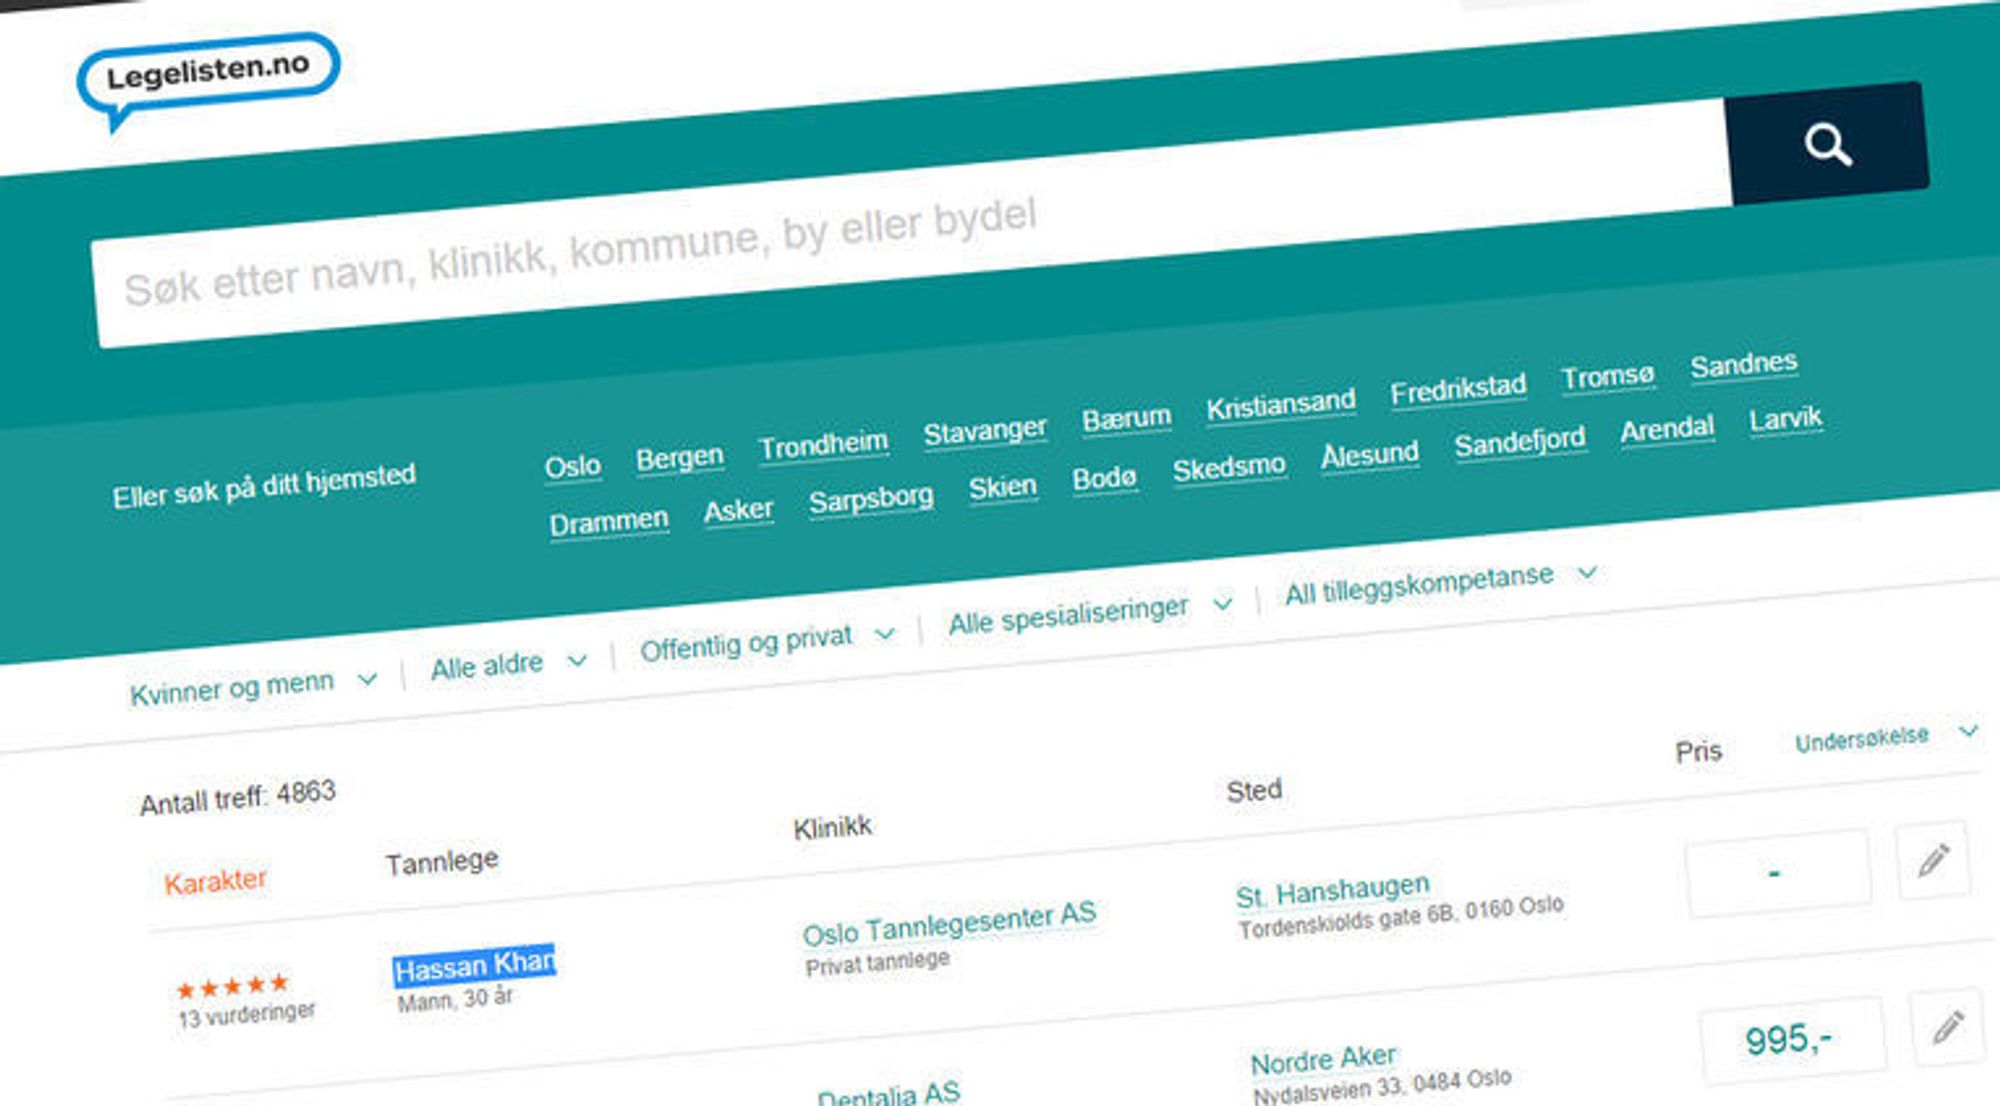Click the 13 vurderinger reviews text

pyautogui.click(x=246, y=1014)
